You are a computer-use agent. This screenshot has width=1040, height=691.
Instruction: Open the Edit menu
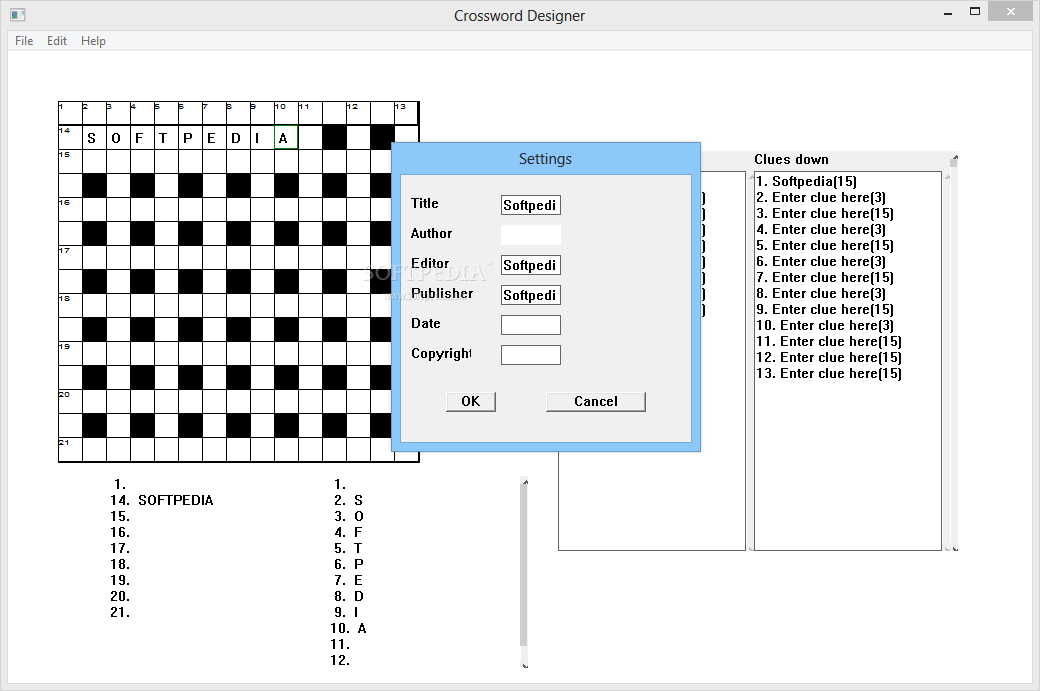[x=56, y=40]
